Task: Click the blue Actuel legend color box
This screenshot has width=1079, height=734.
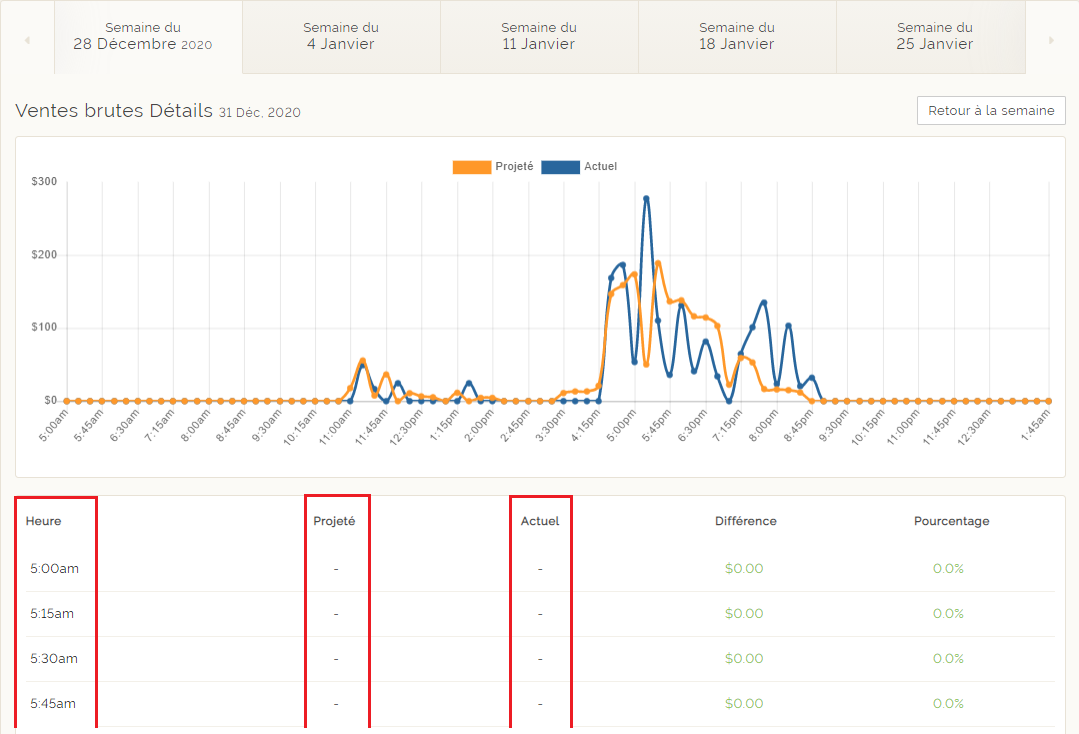Action: coord(560,167)
